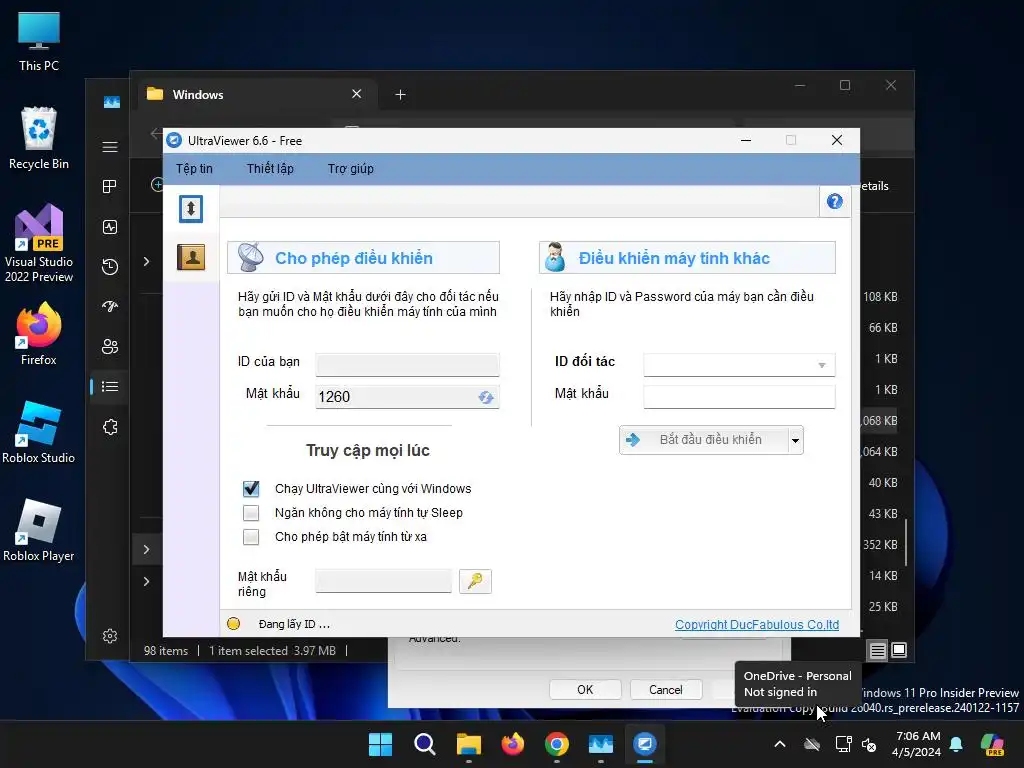Click the ID của bạn field

pyautogui.click(x=408, y=365)
